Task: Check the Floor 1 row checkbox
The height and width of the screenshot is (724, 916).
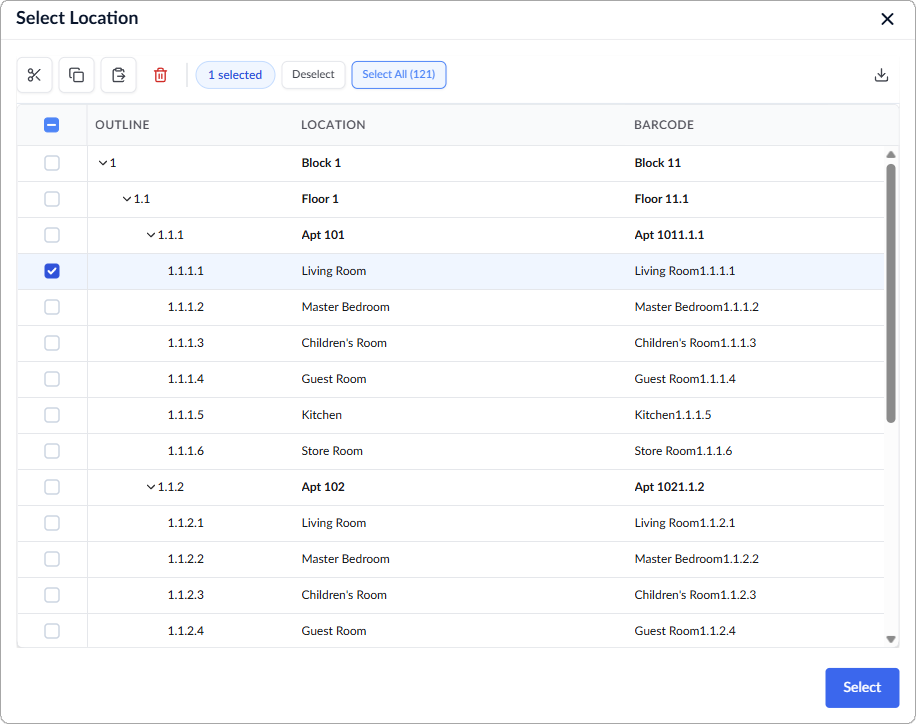Action: click(x=52, y=199)
